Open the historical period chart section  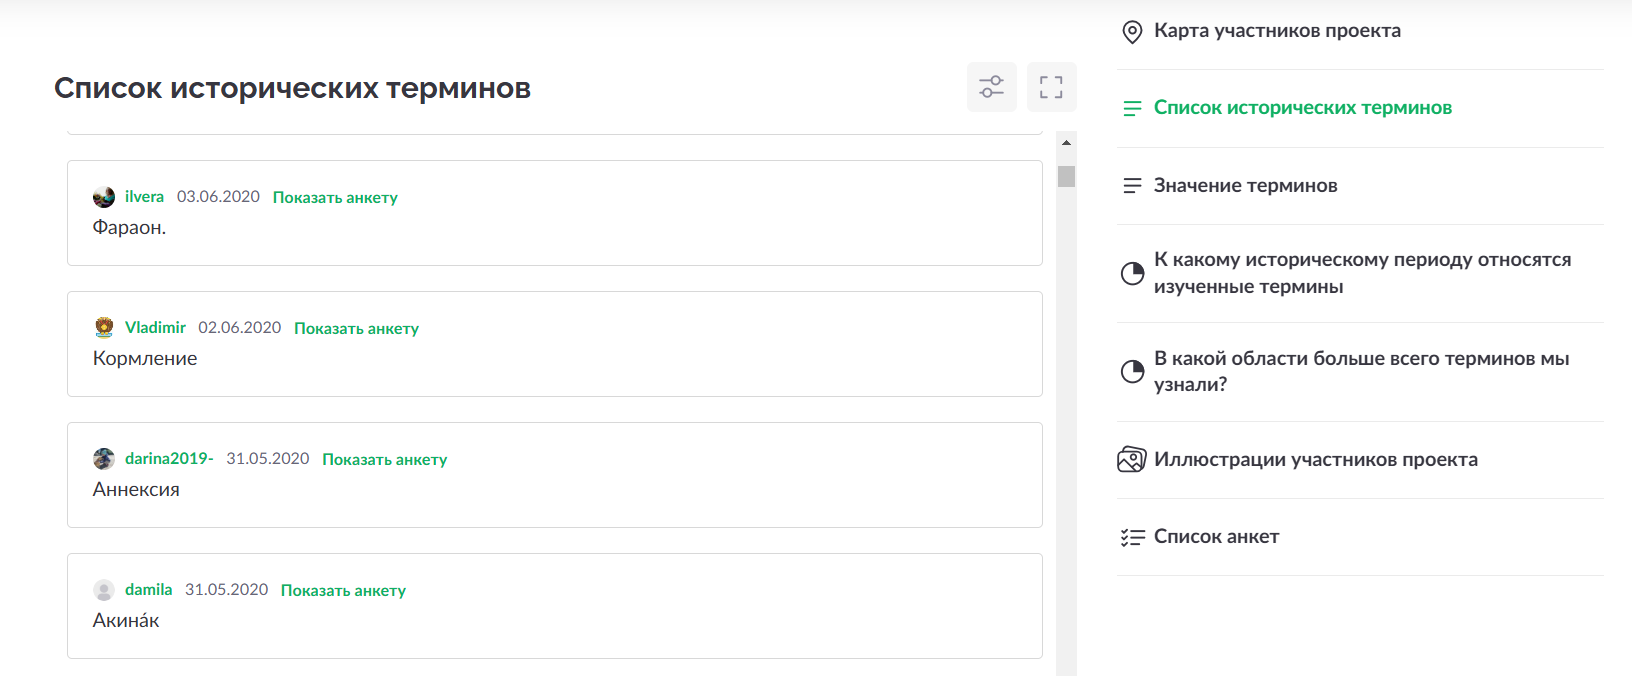click(1361, 273)
